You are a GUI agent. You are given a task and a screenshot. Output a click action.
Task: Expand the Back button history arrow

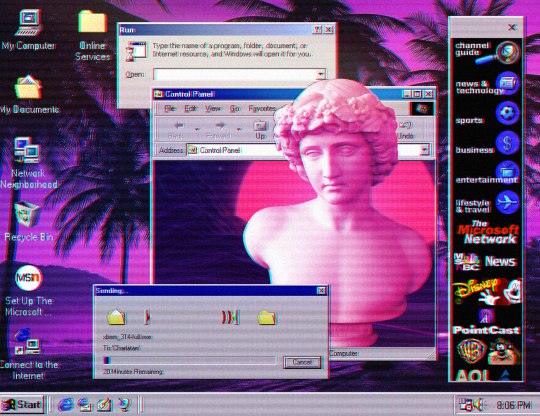coord(197,129)
